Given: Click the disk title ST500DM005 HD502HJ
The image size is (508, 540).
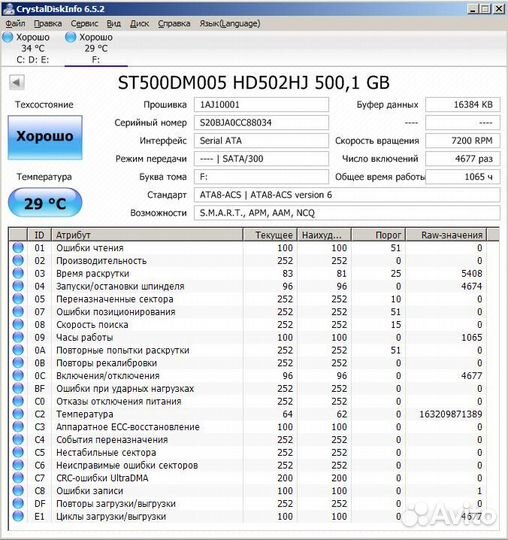Looking at the screenshot, I should 212,83.
